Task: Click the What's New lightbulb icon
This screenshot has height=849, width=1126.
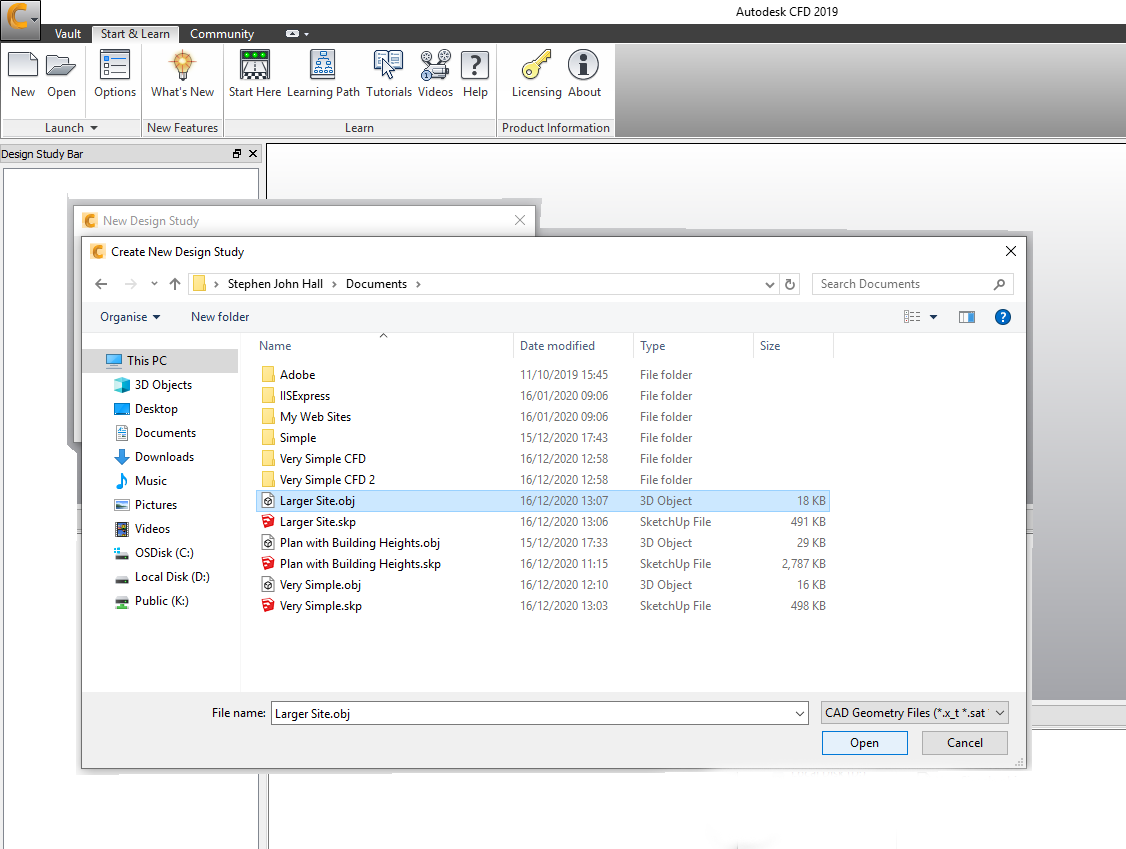Action: 182,67
